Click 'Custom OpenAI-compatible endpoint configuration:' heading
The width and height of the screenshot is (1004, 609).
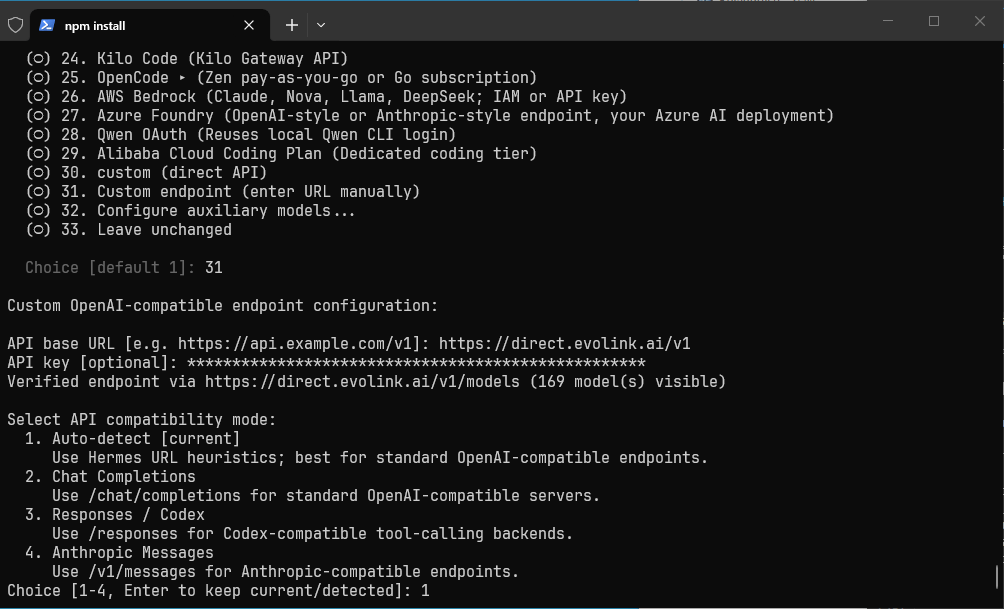click(222, 306)
